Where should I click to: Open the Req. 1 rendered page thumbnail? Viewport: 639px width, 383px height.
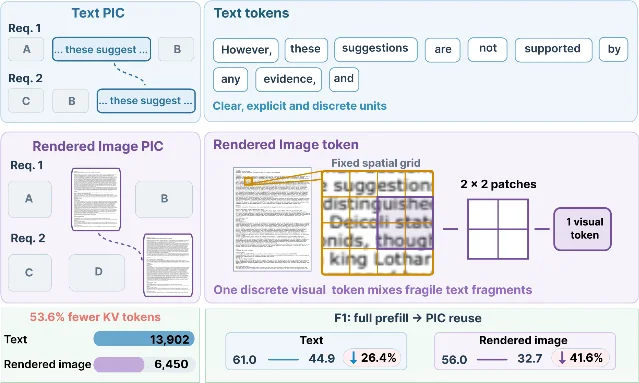96,199
